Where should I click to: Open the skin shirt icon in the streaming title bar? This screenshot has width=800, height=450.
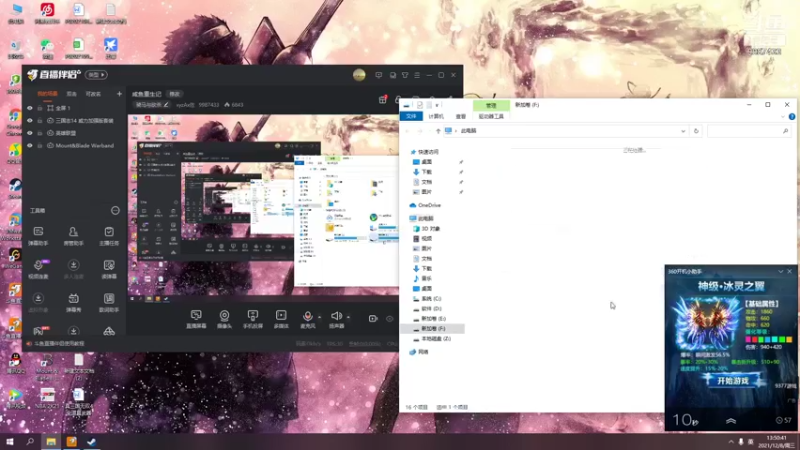[405, 75]
